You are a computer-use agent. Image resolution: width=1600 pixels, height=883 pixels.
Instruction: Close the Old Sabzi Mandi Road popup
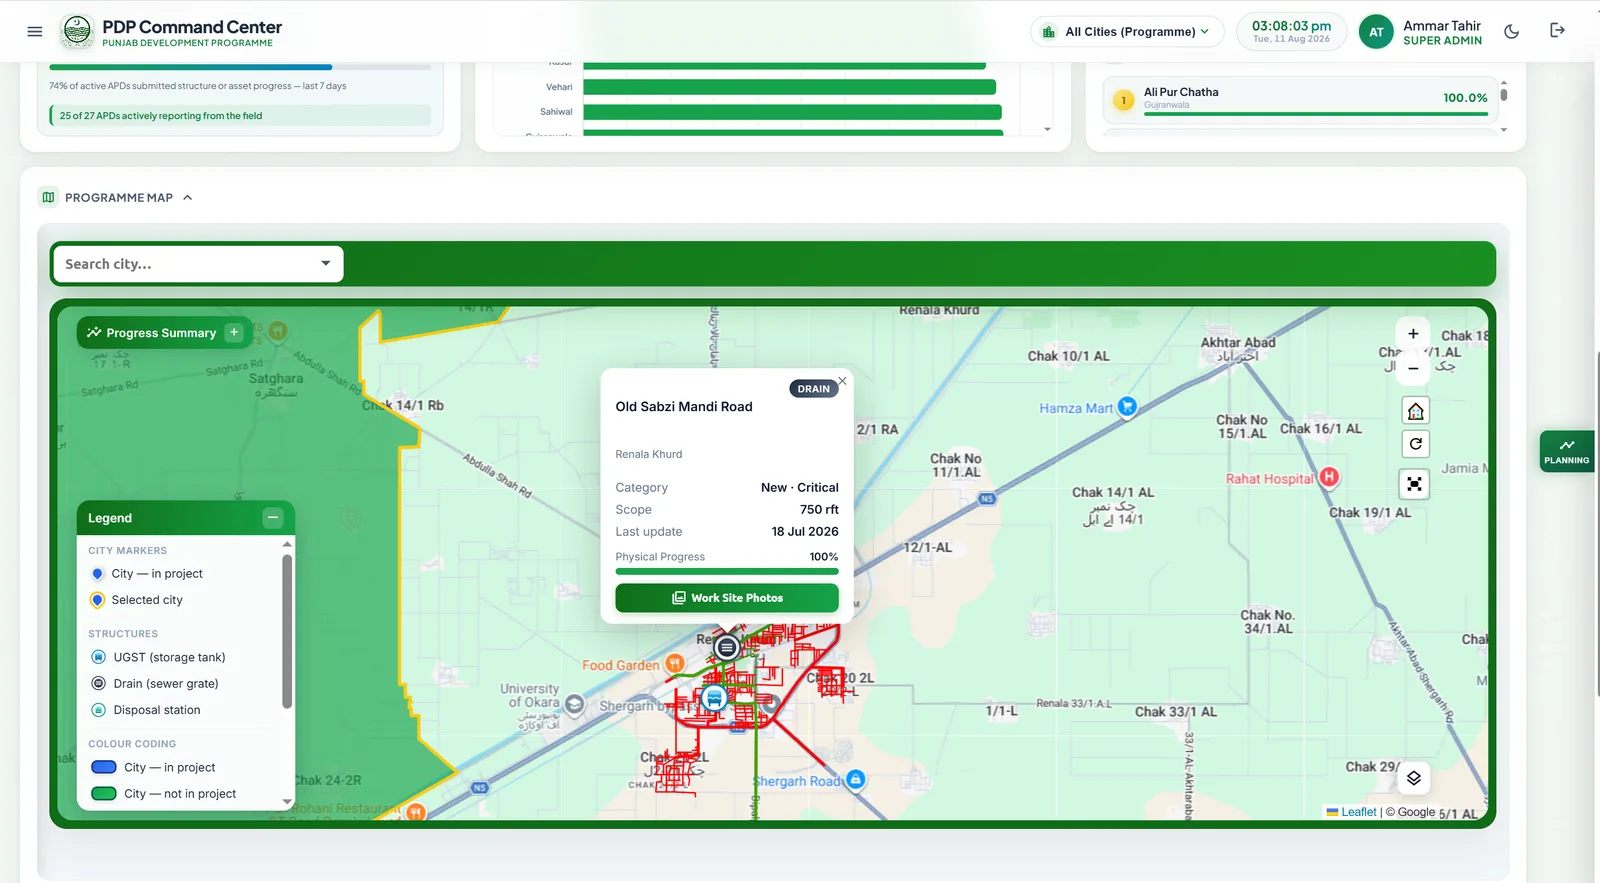pyautogui.click(x=842, y=381)
